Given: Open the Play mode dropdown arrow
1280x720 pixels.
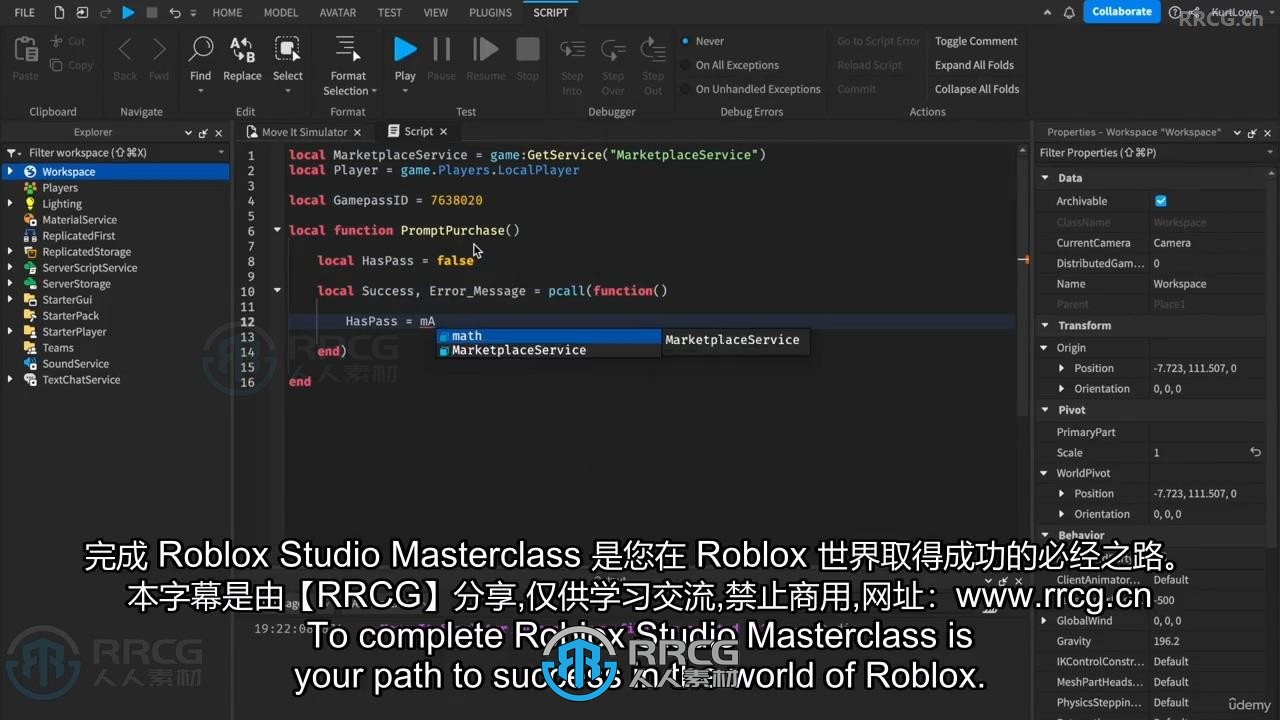Looking at the screenshot, I should [405, 91].
